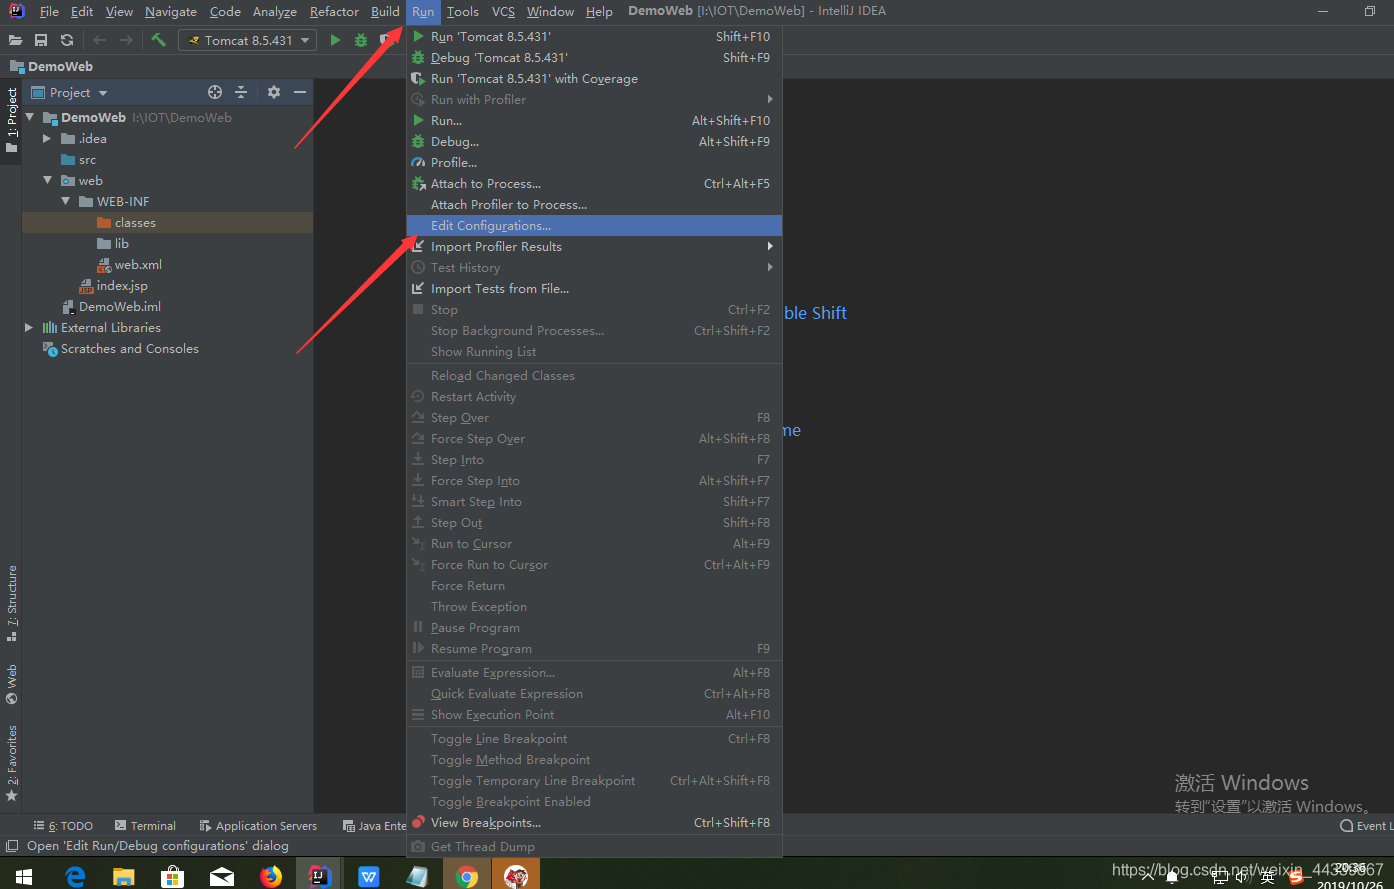Choose Profile... menu entry
The width and height of the screenshot is (1394, 889).
tap(594, 162)
